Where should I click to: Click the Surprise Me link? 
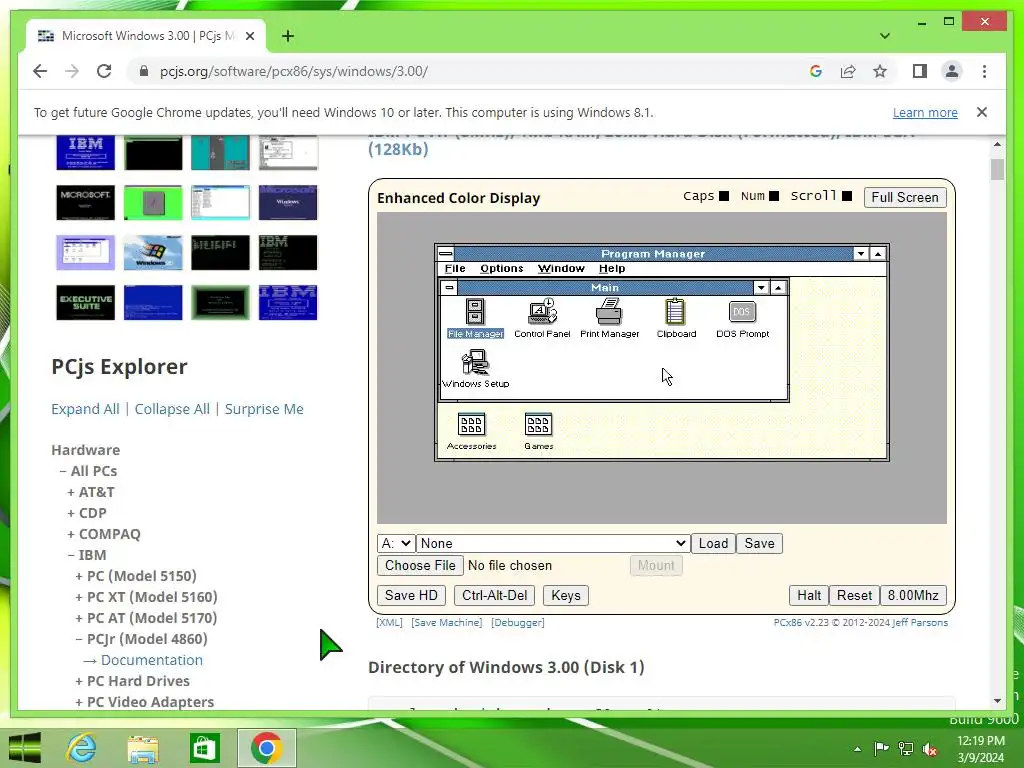pos(264,409)
